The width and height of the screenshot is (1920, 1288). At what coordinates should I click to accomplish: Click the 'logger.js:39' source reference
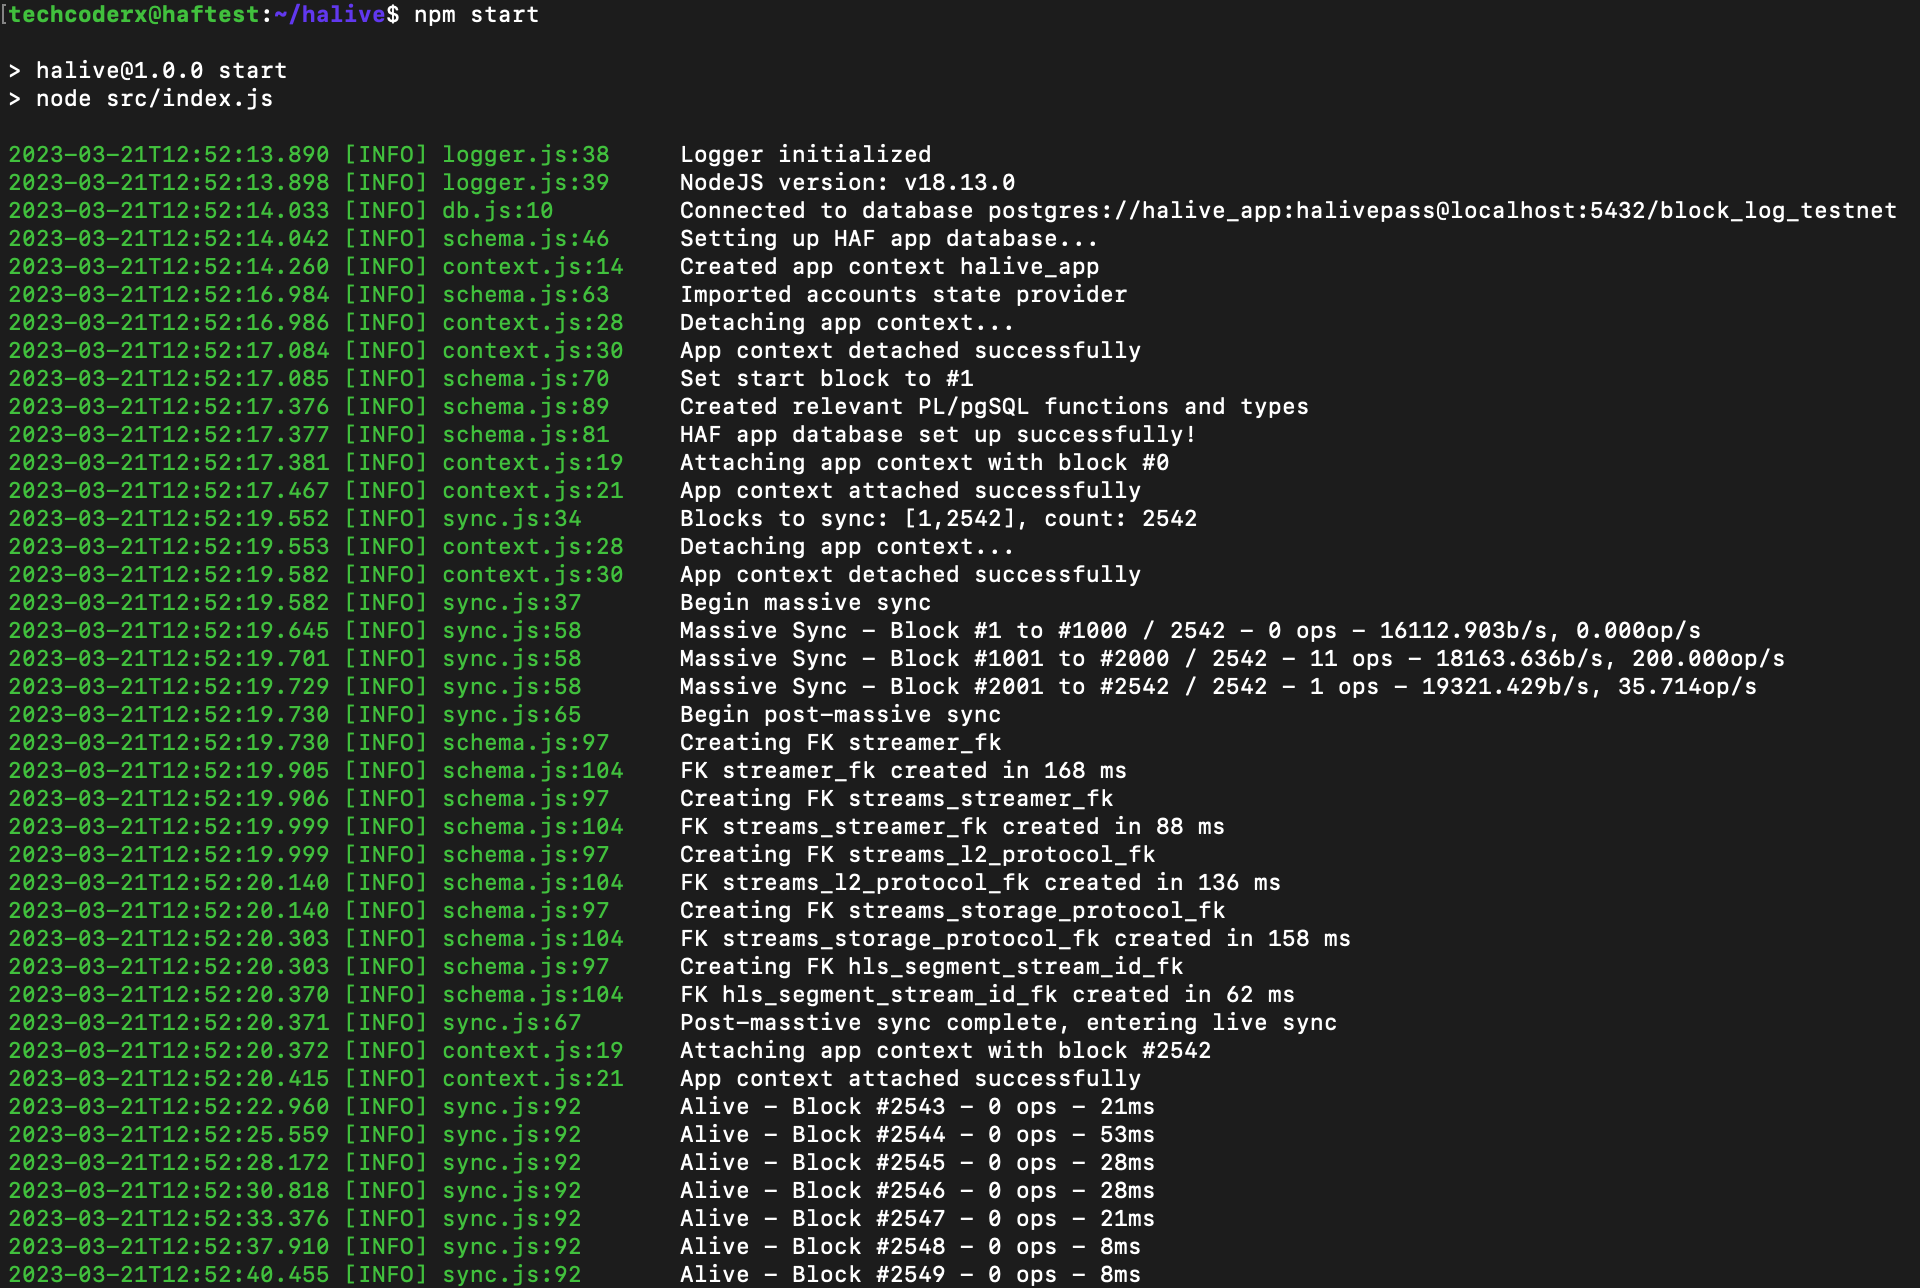(x=526, y=183)
